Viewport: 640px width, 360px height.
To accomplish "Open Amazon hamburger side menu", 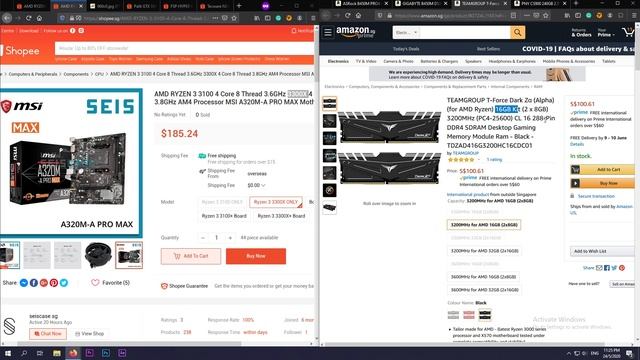I will [x=328, y=32].
